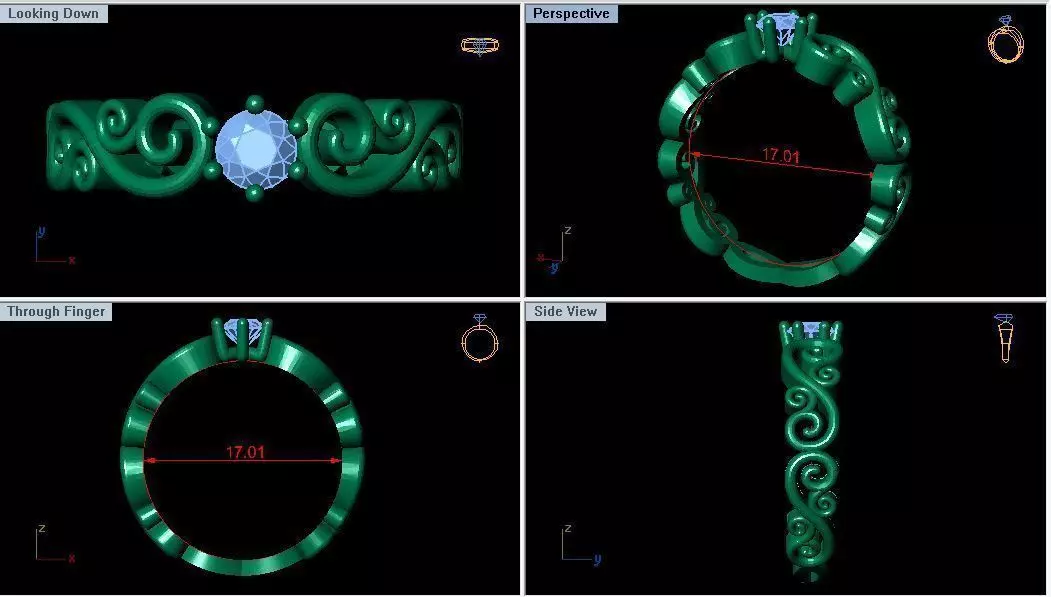Select the bottom prong below the gemstone in Looking Down view

(x=254, y=194)
